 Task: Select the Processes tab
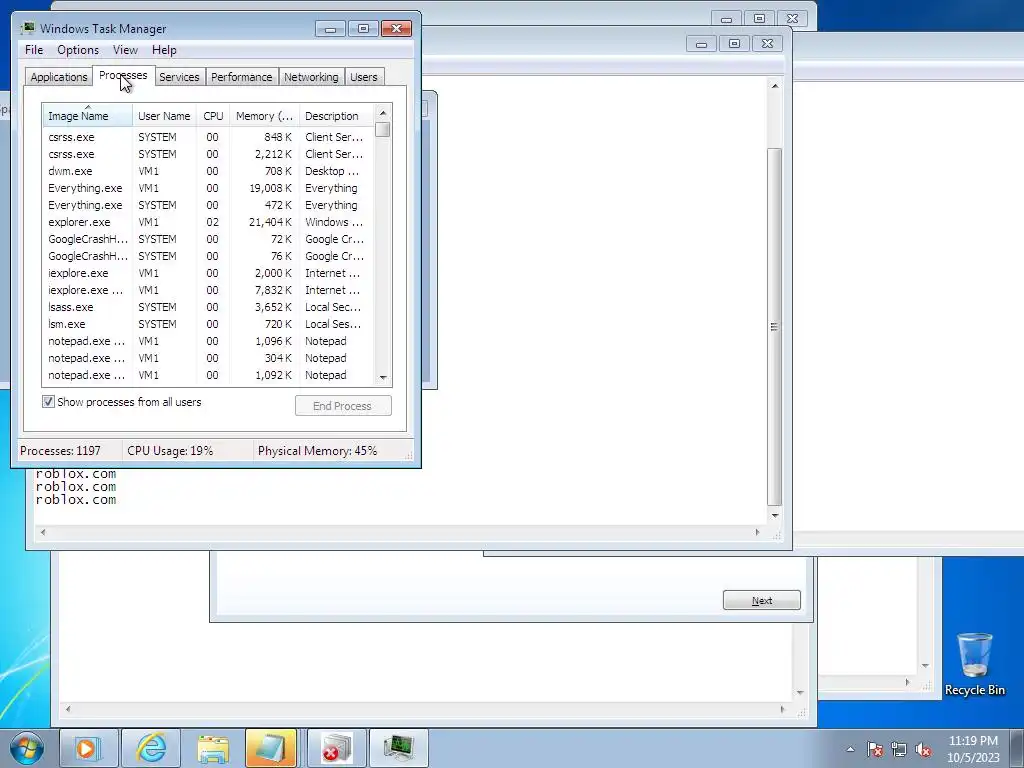[x=123, y=75]
